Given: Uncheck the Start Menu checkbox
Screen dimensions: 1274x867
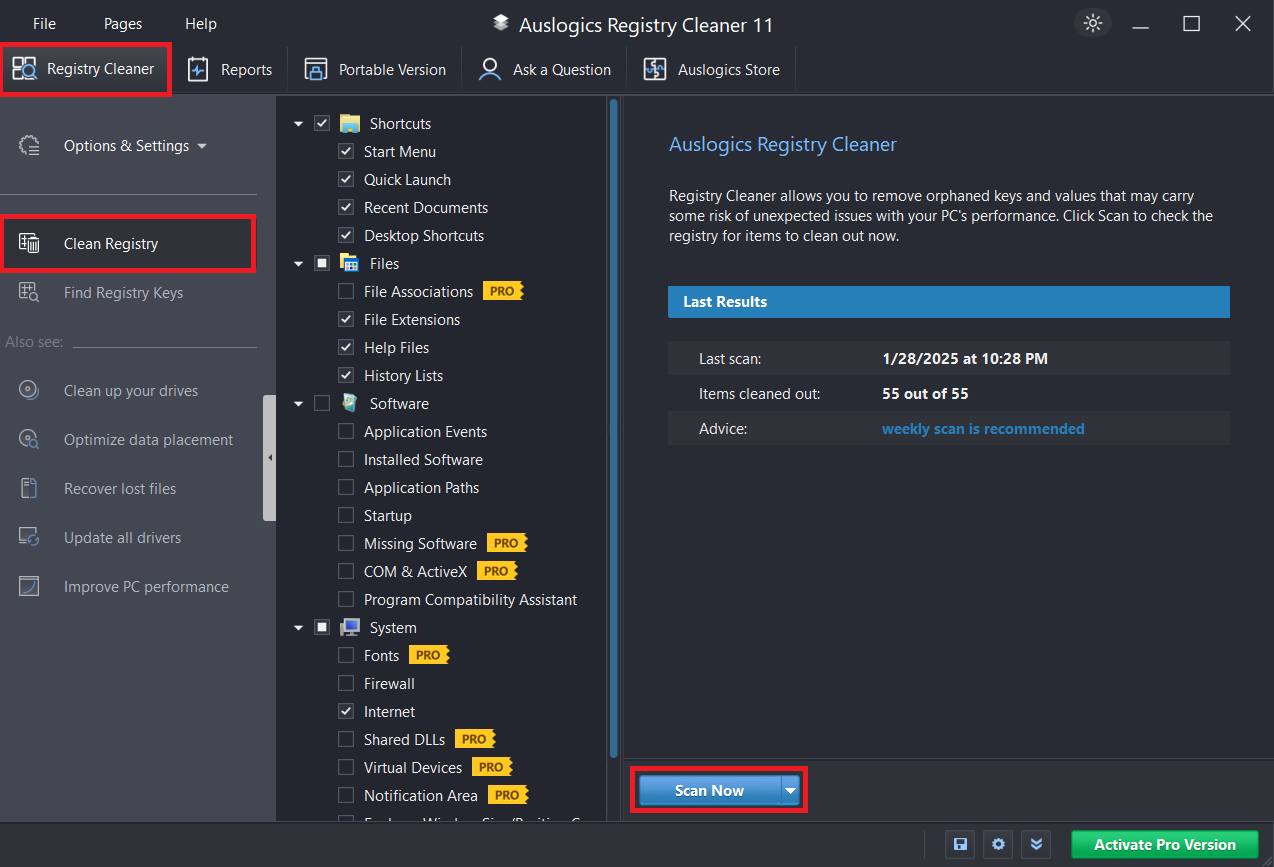Looking at the screenshot, I should click(346, 151).
